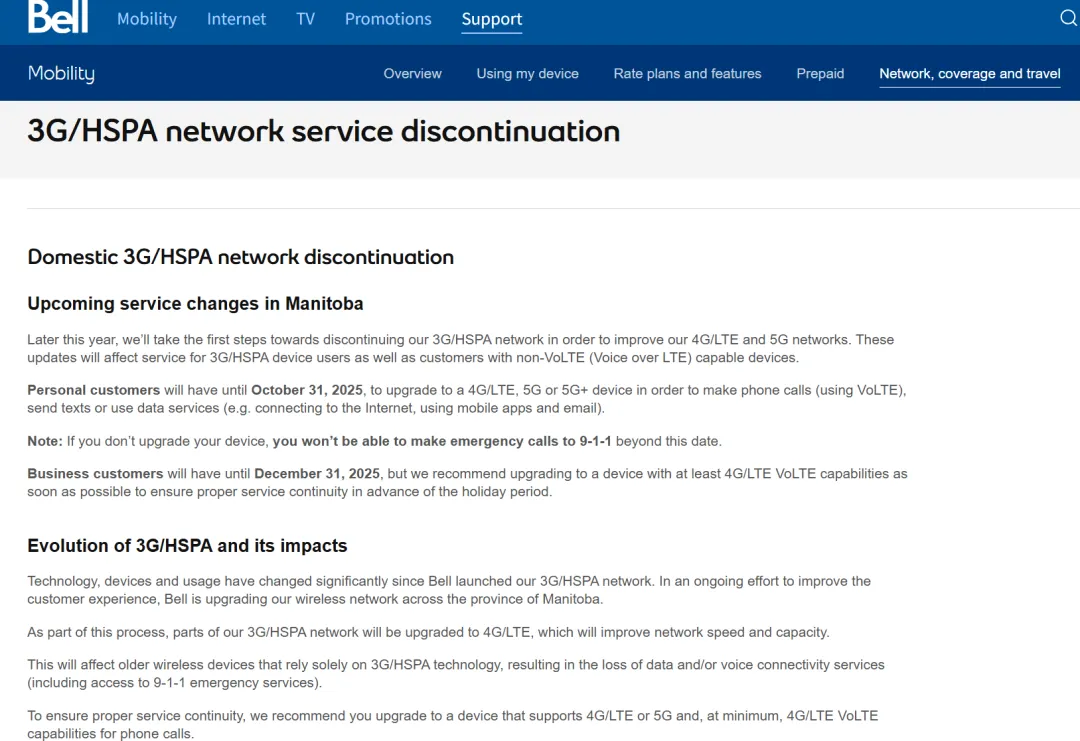Click the bold Business customers text
The width and height of the screenshot is (1080, 741).
(x=95, y=474)
